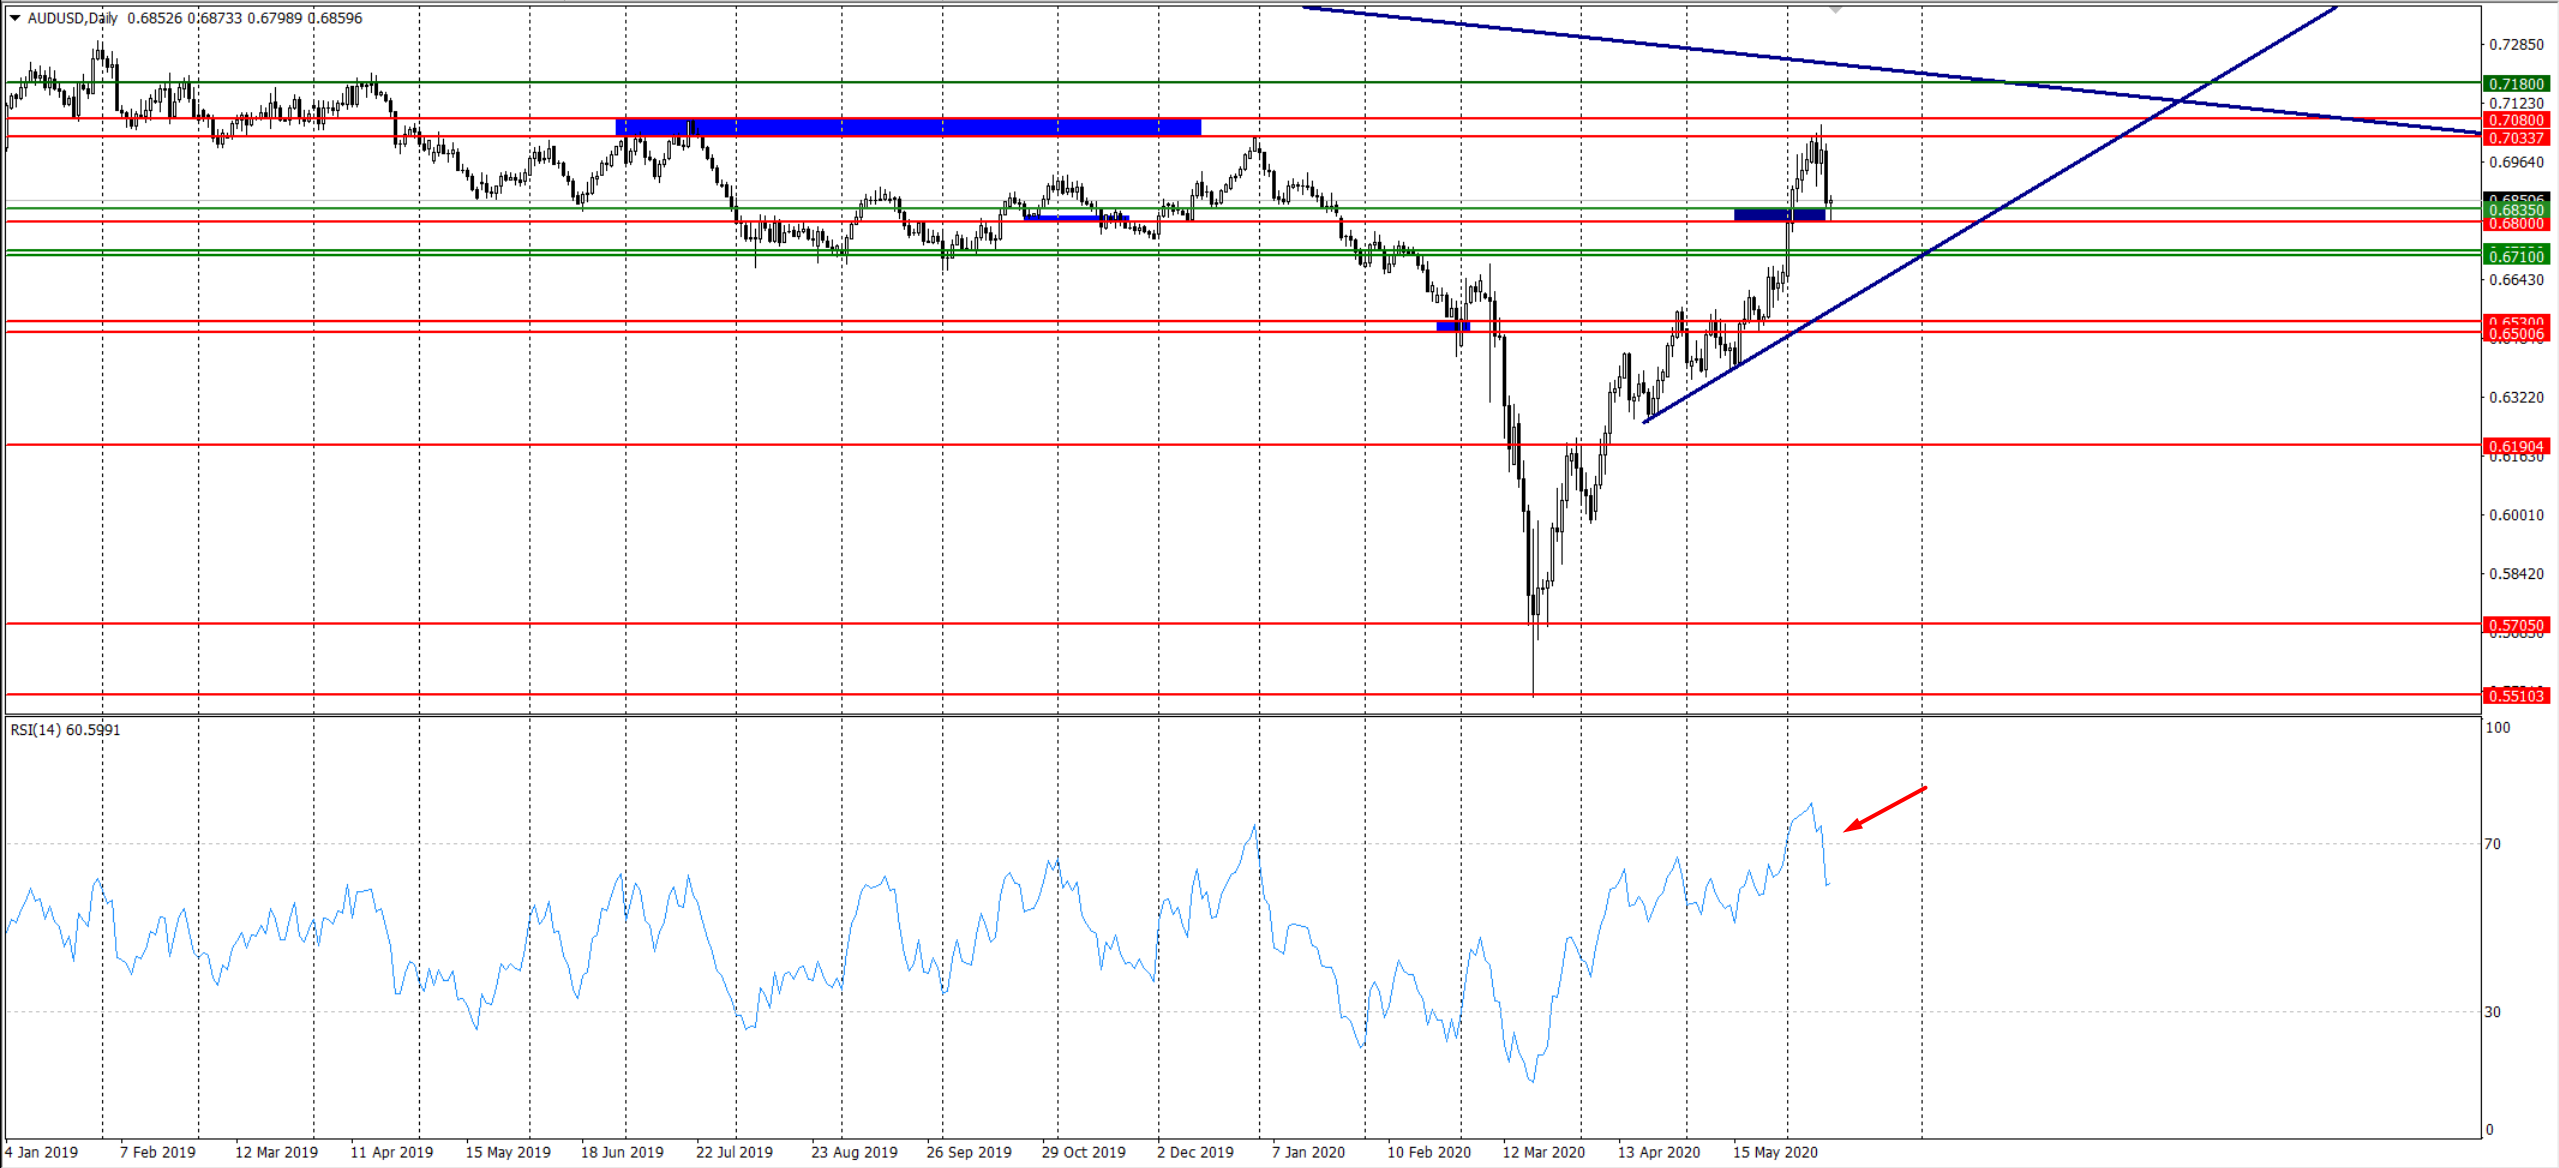Click the AUDUSD,Daily chart title text
The width and height of the screenshot is (2559, 1168).
click(72, 18)
